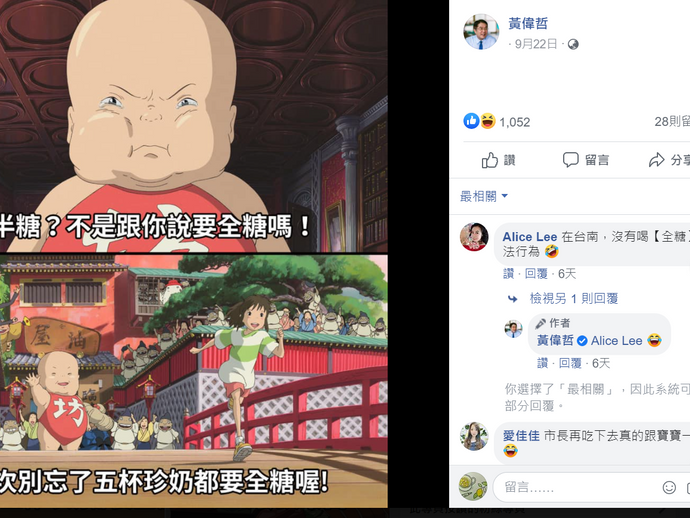Open 黃偉哲's profile picture in the post header
Screen dimensions: 690x518
pos(481,32)
